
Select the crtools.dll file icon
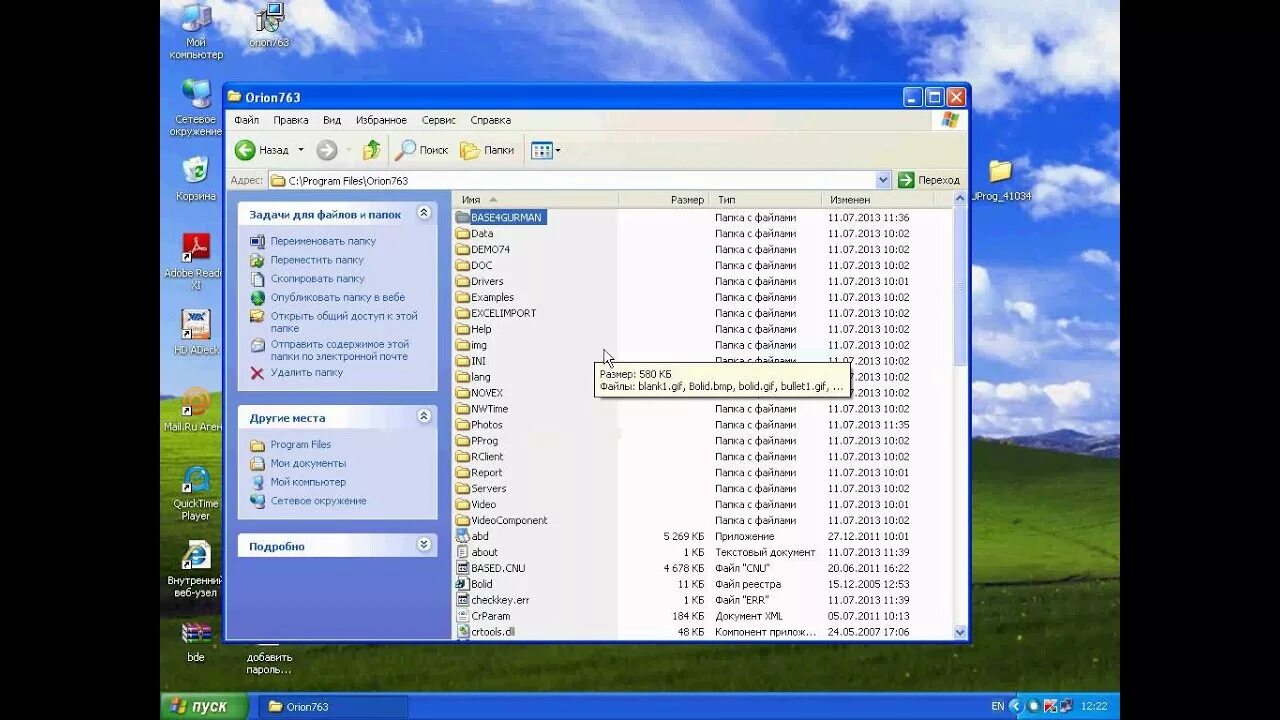point(462,632)
